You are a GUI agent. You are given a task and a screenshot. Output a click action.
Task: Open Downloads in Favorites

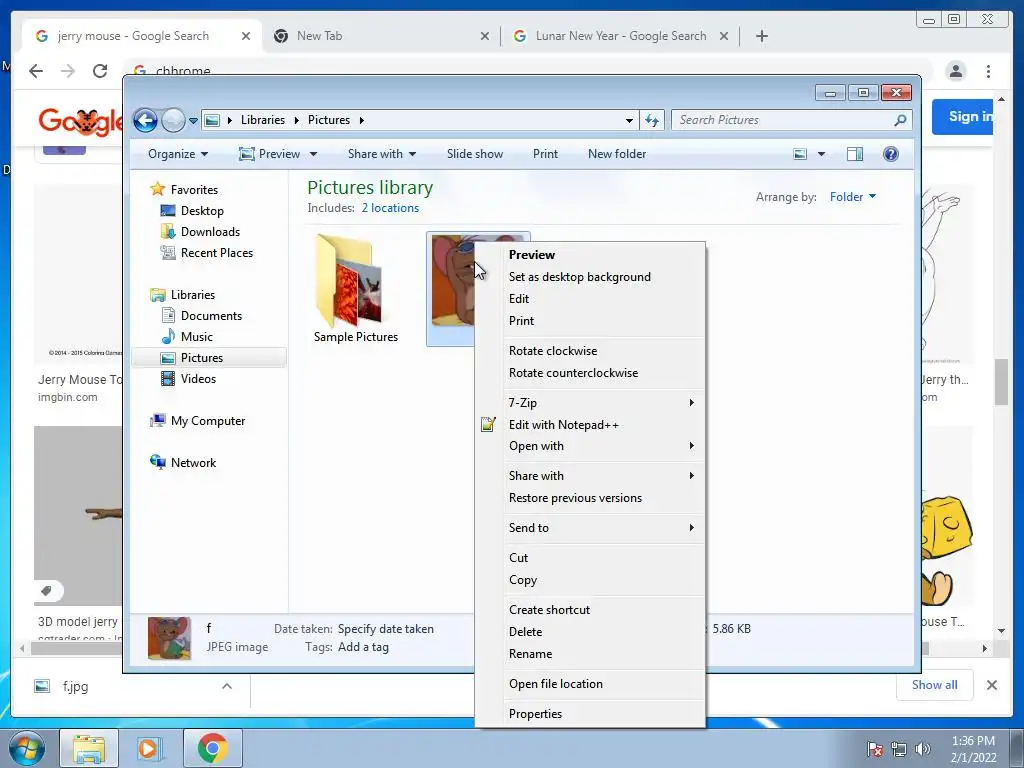(x=210, y=232)
